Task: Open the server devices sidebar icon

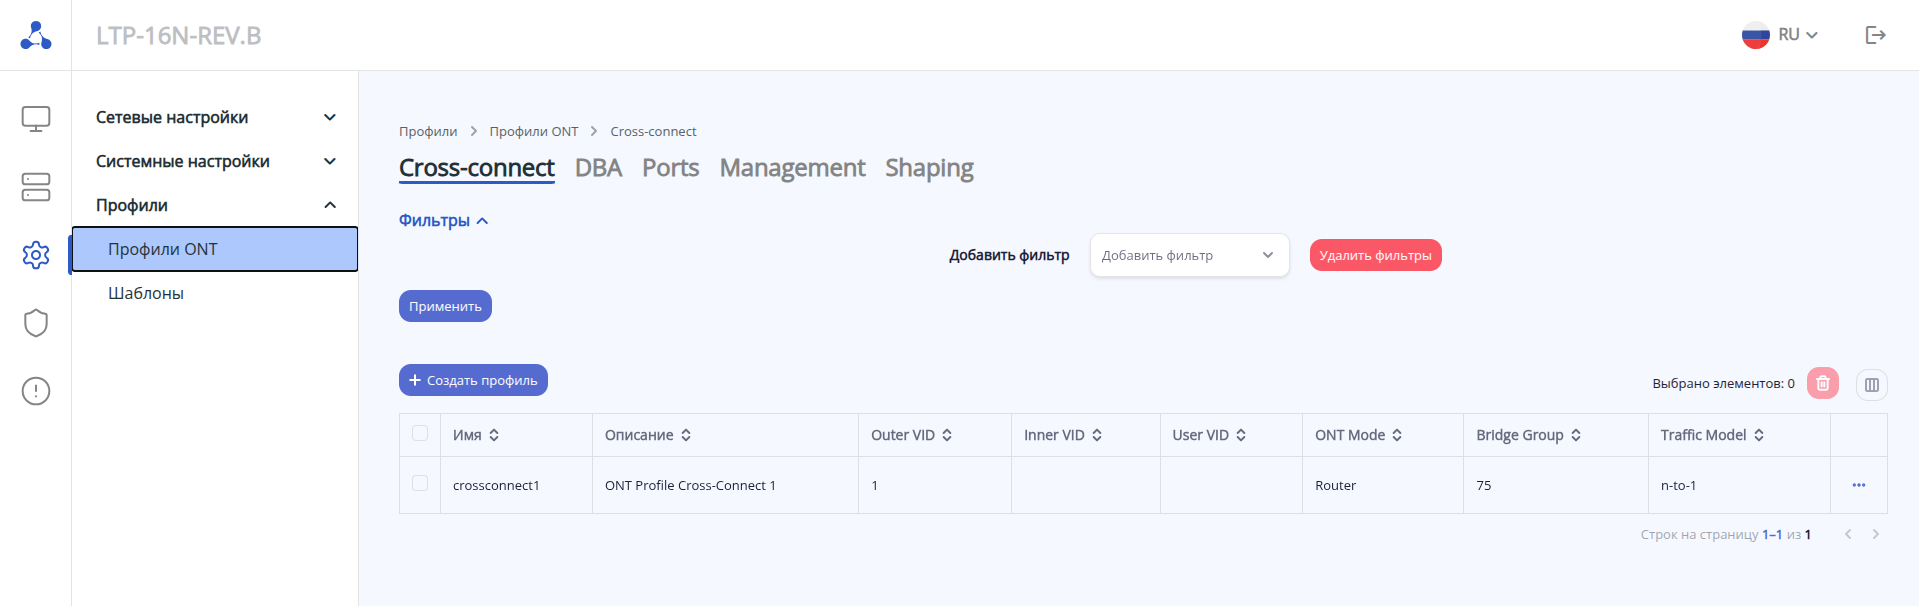Action: 36,187
